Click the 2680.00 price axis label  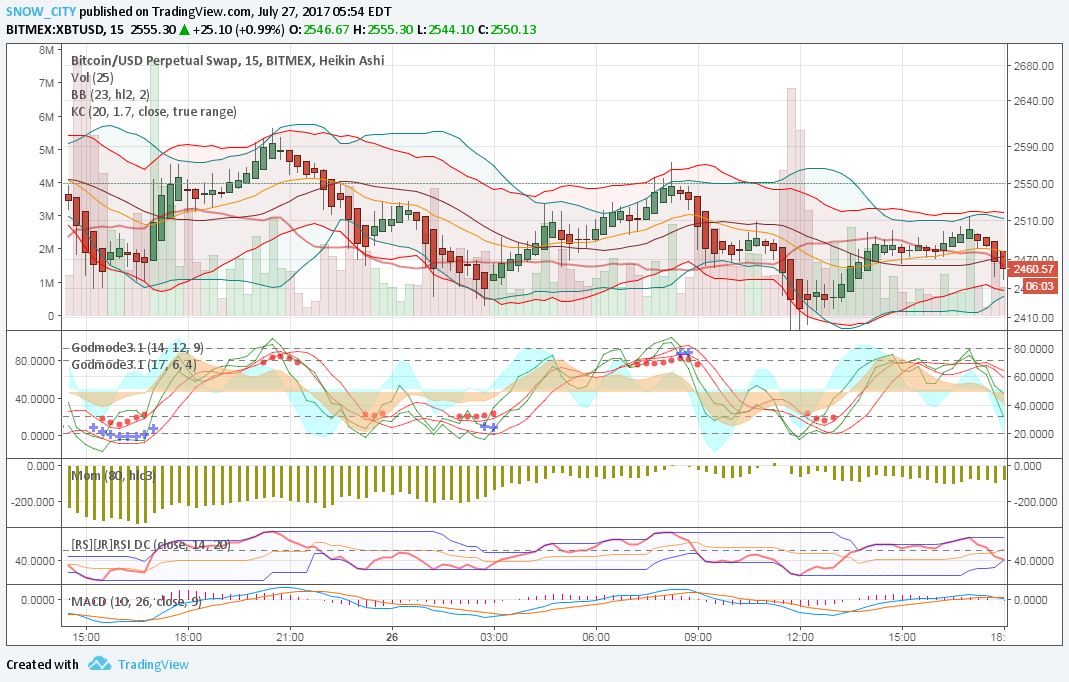point(1034,66)
